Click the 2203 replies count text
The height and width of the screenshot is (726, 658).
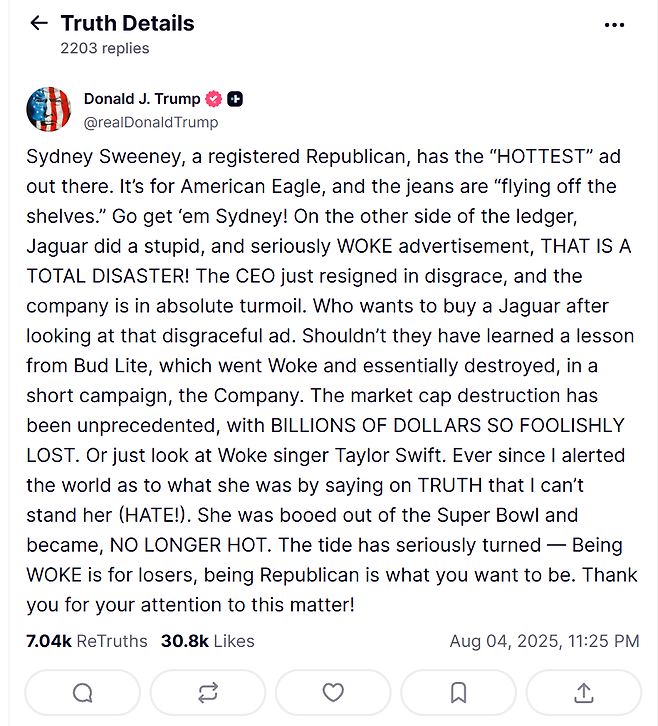104,47
